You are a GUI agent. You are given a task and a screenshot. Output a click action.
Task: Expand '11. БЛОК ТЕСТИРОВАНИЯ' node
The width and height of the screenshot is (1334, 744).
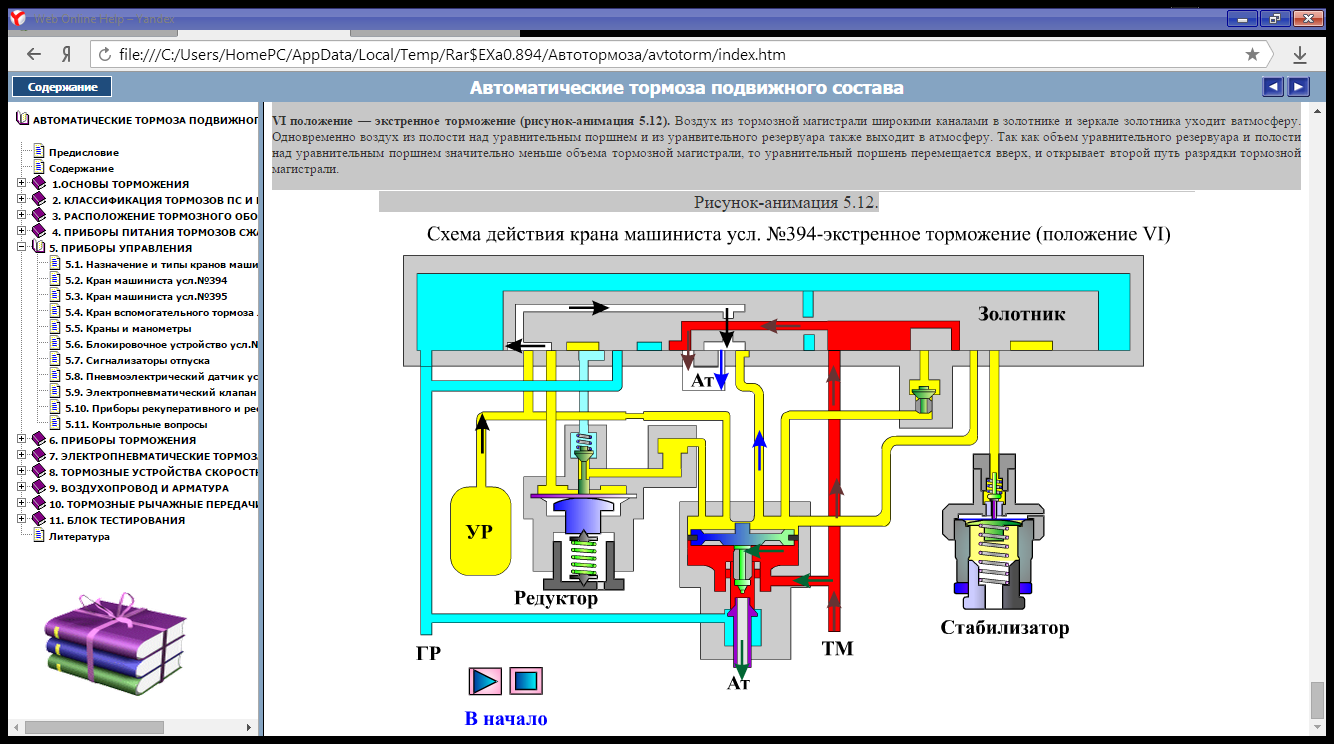click(22, 520)
